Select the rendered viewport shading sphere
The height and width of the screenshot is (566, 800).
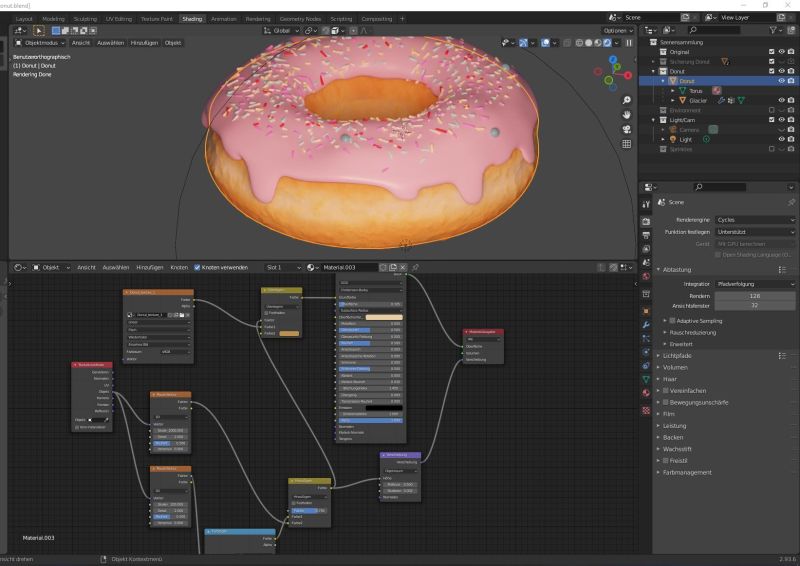click(x=607, y=43)
